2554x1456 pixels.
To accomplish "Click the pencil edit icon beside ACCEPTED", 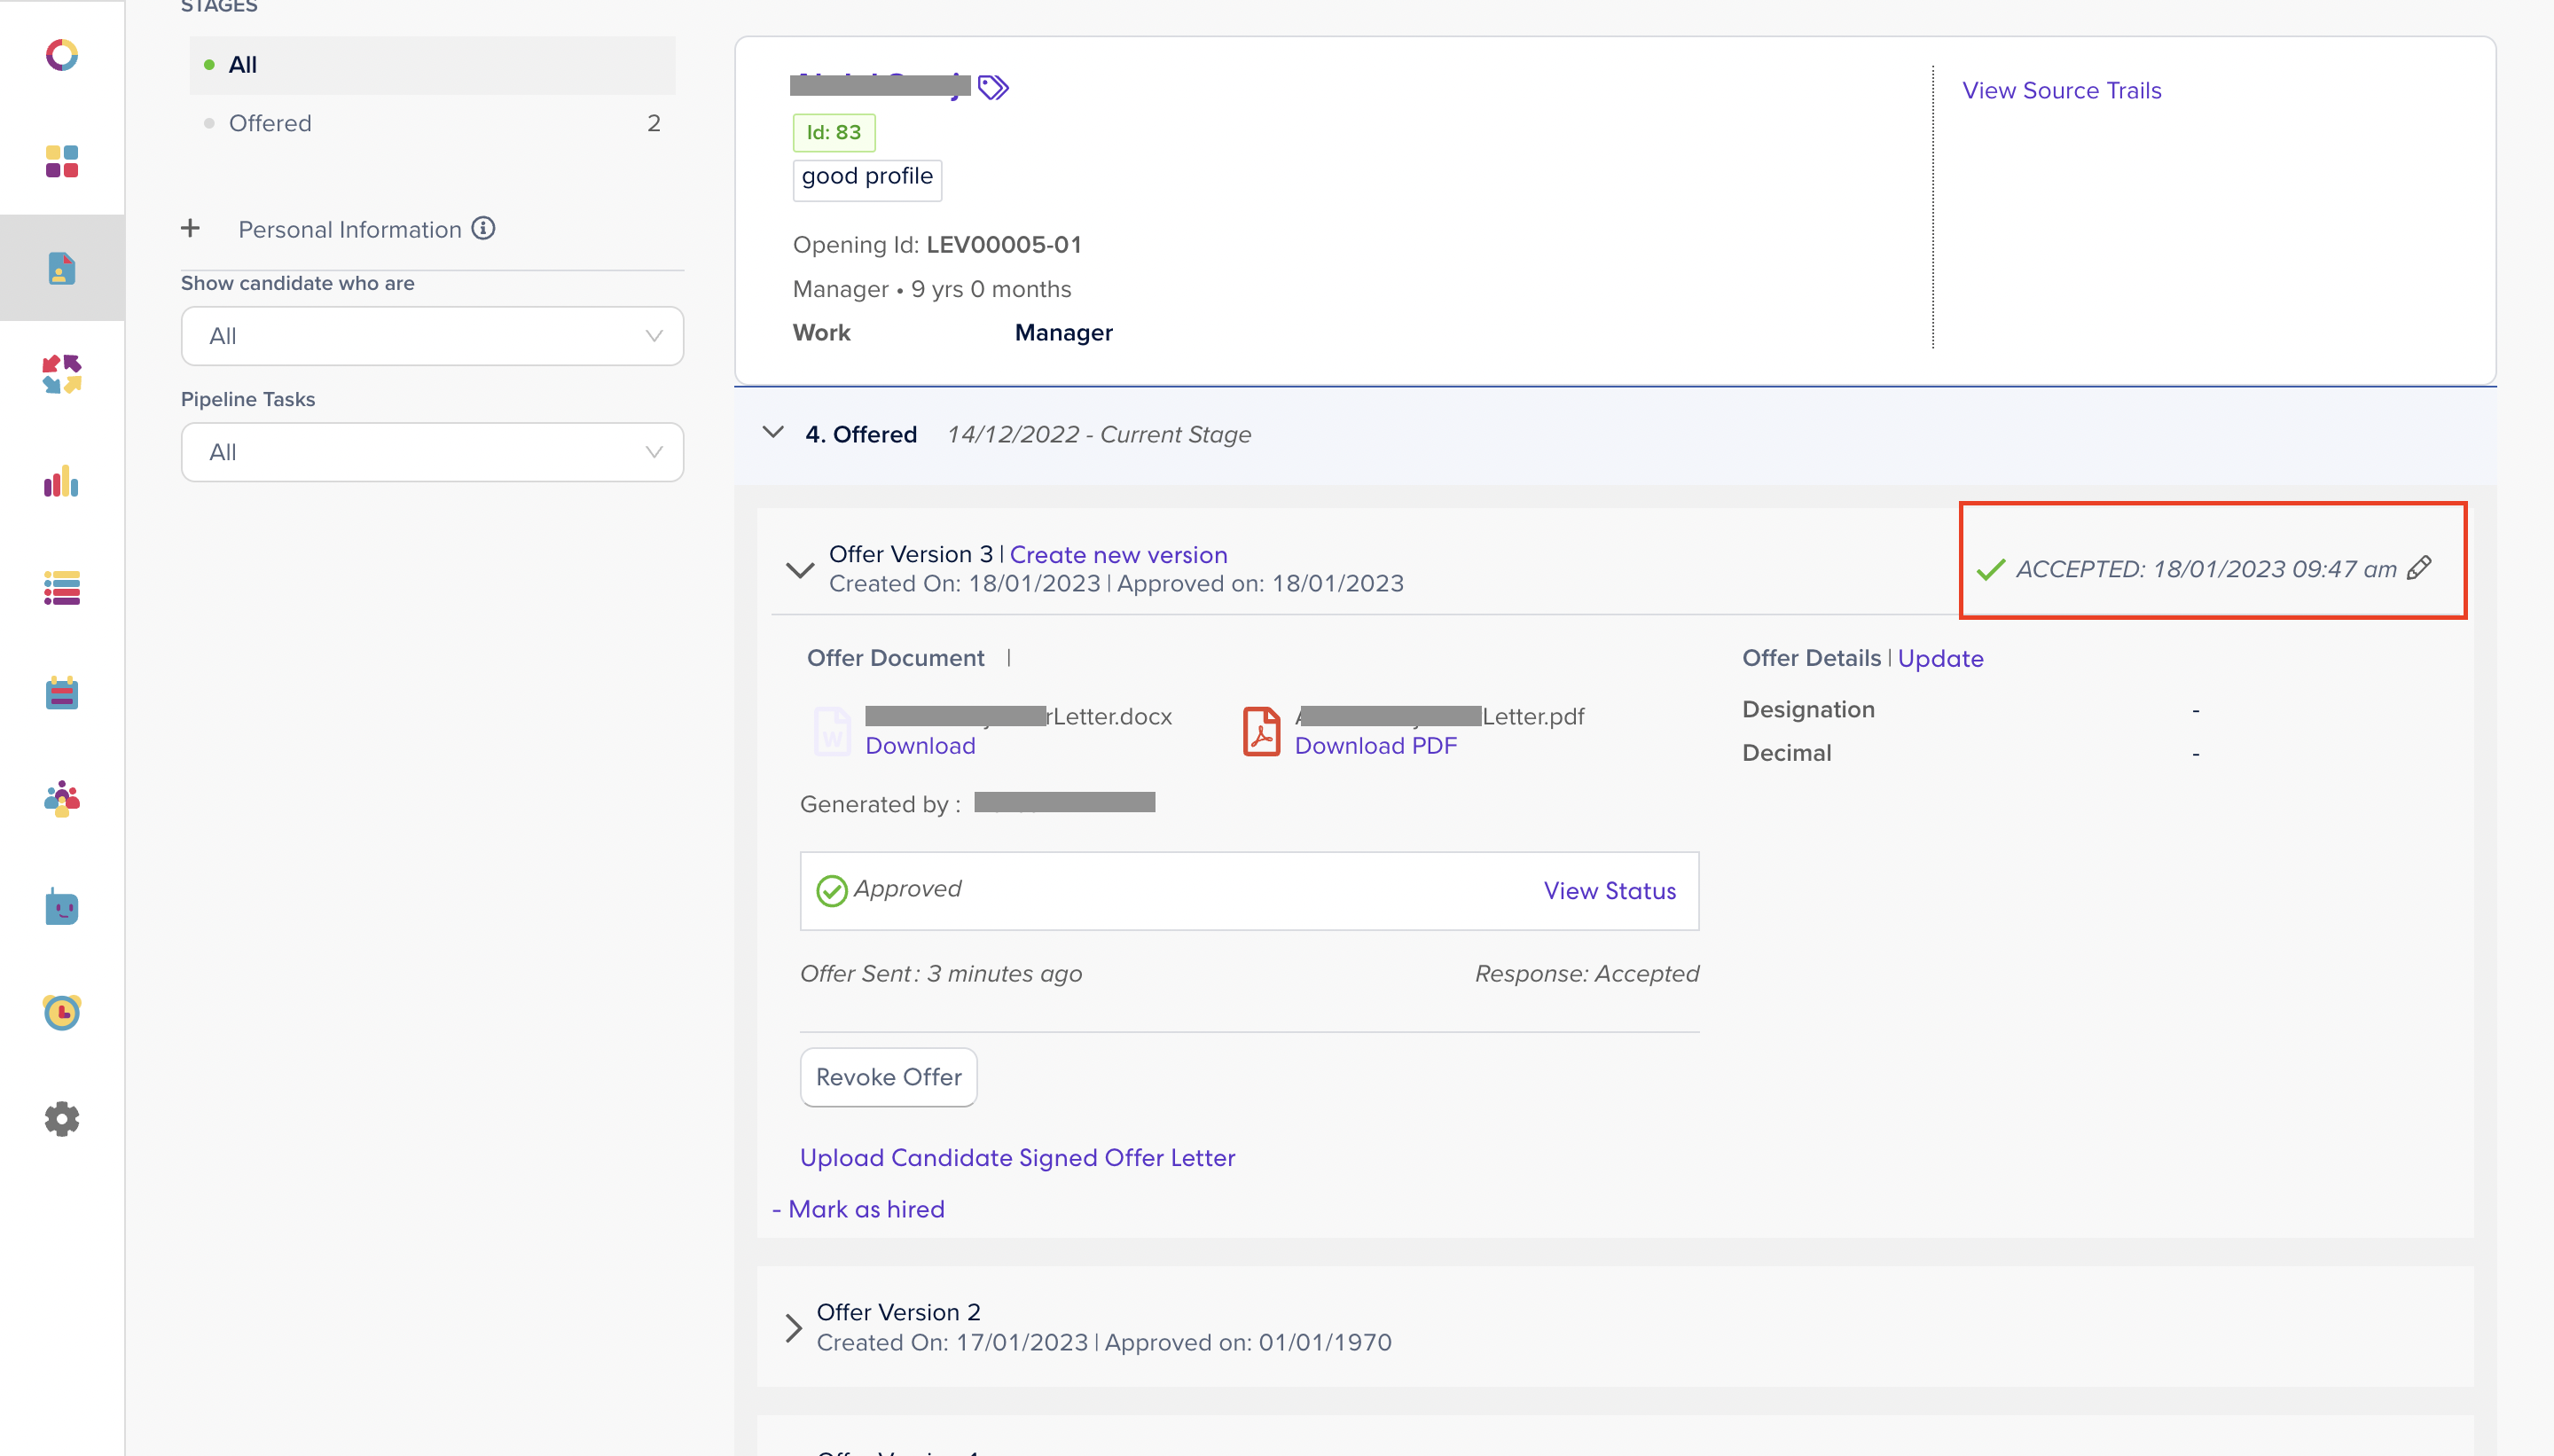I will (x=2420, y=568).
